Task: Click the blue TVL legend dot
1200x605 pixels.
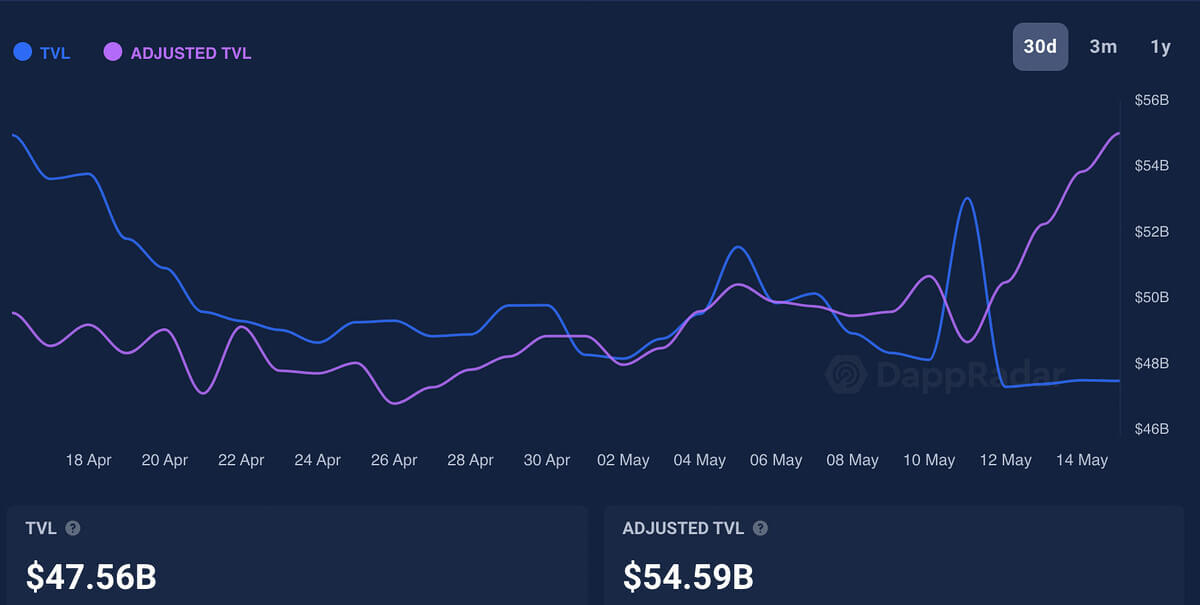Action: coord(23,52)
